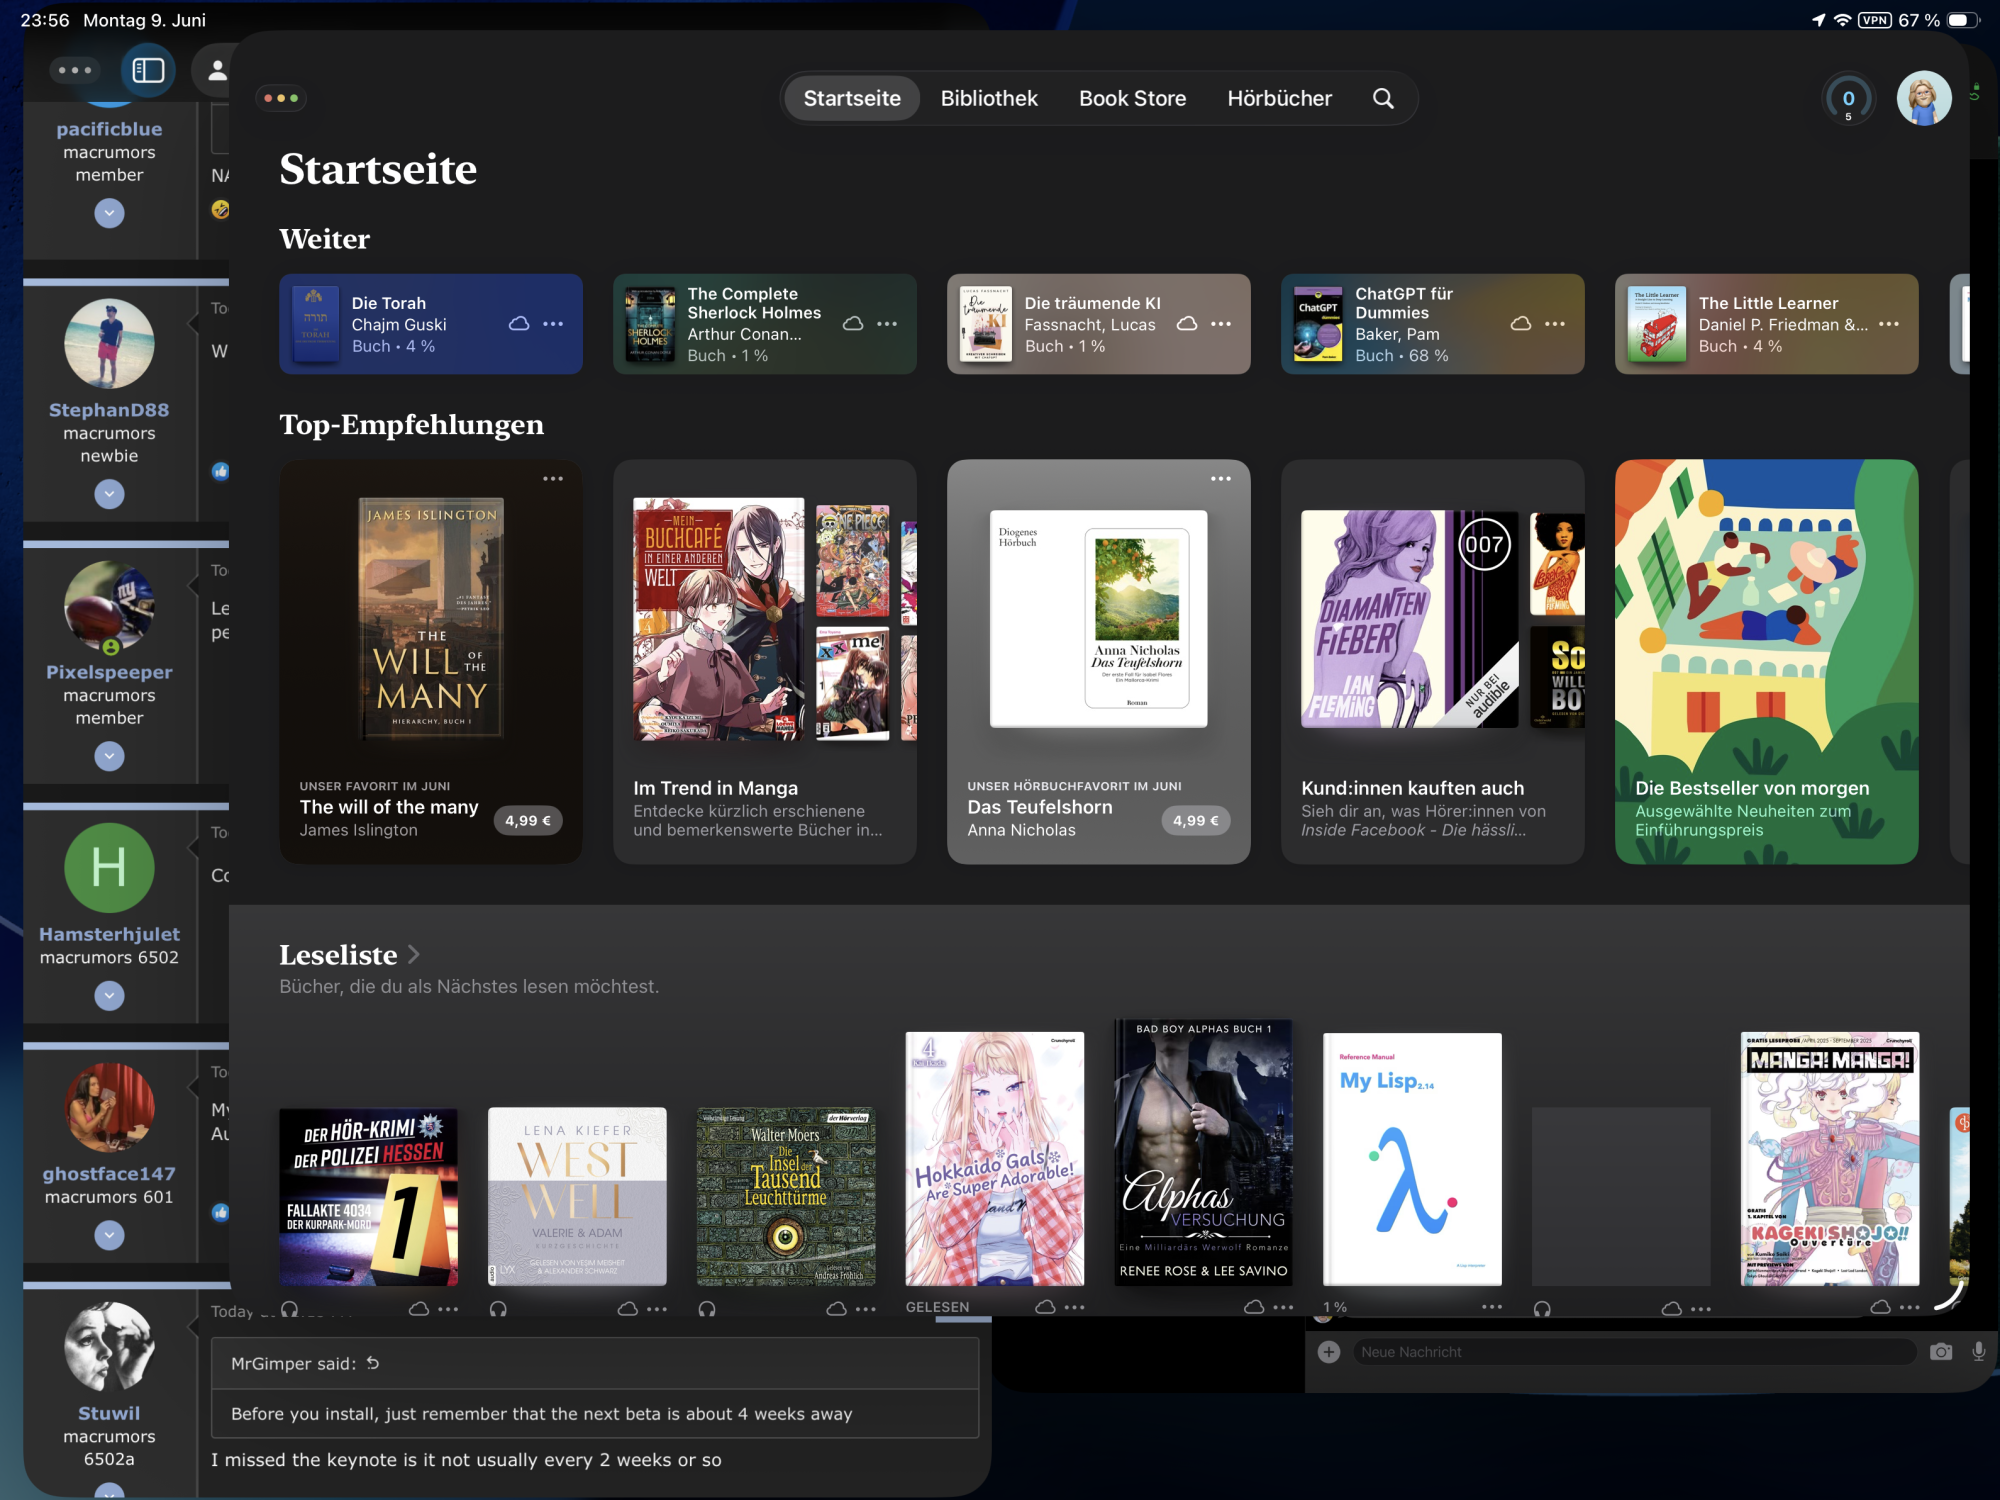Expand pacificblue user details chevron

coord(109,213)
